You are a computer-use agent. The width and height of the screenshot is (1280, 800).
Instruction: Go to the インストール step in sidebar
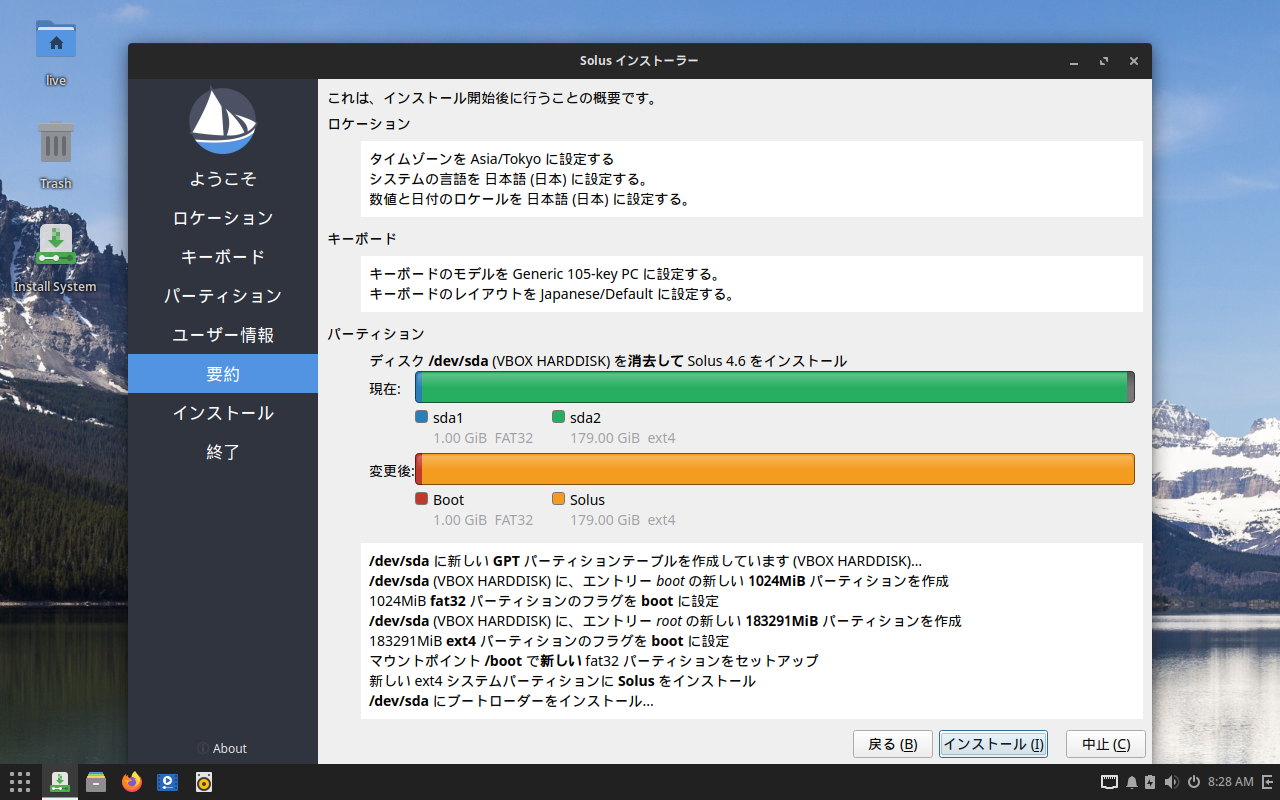(x=223, y=413)
